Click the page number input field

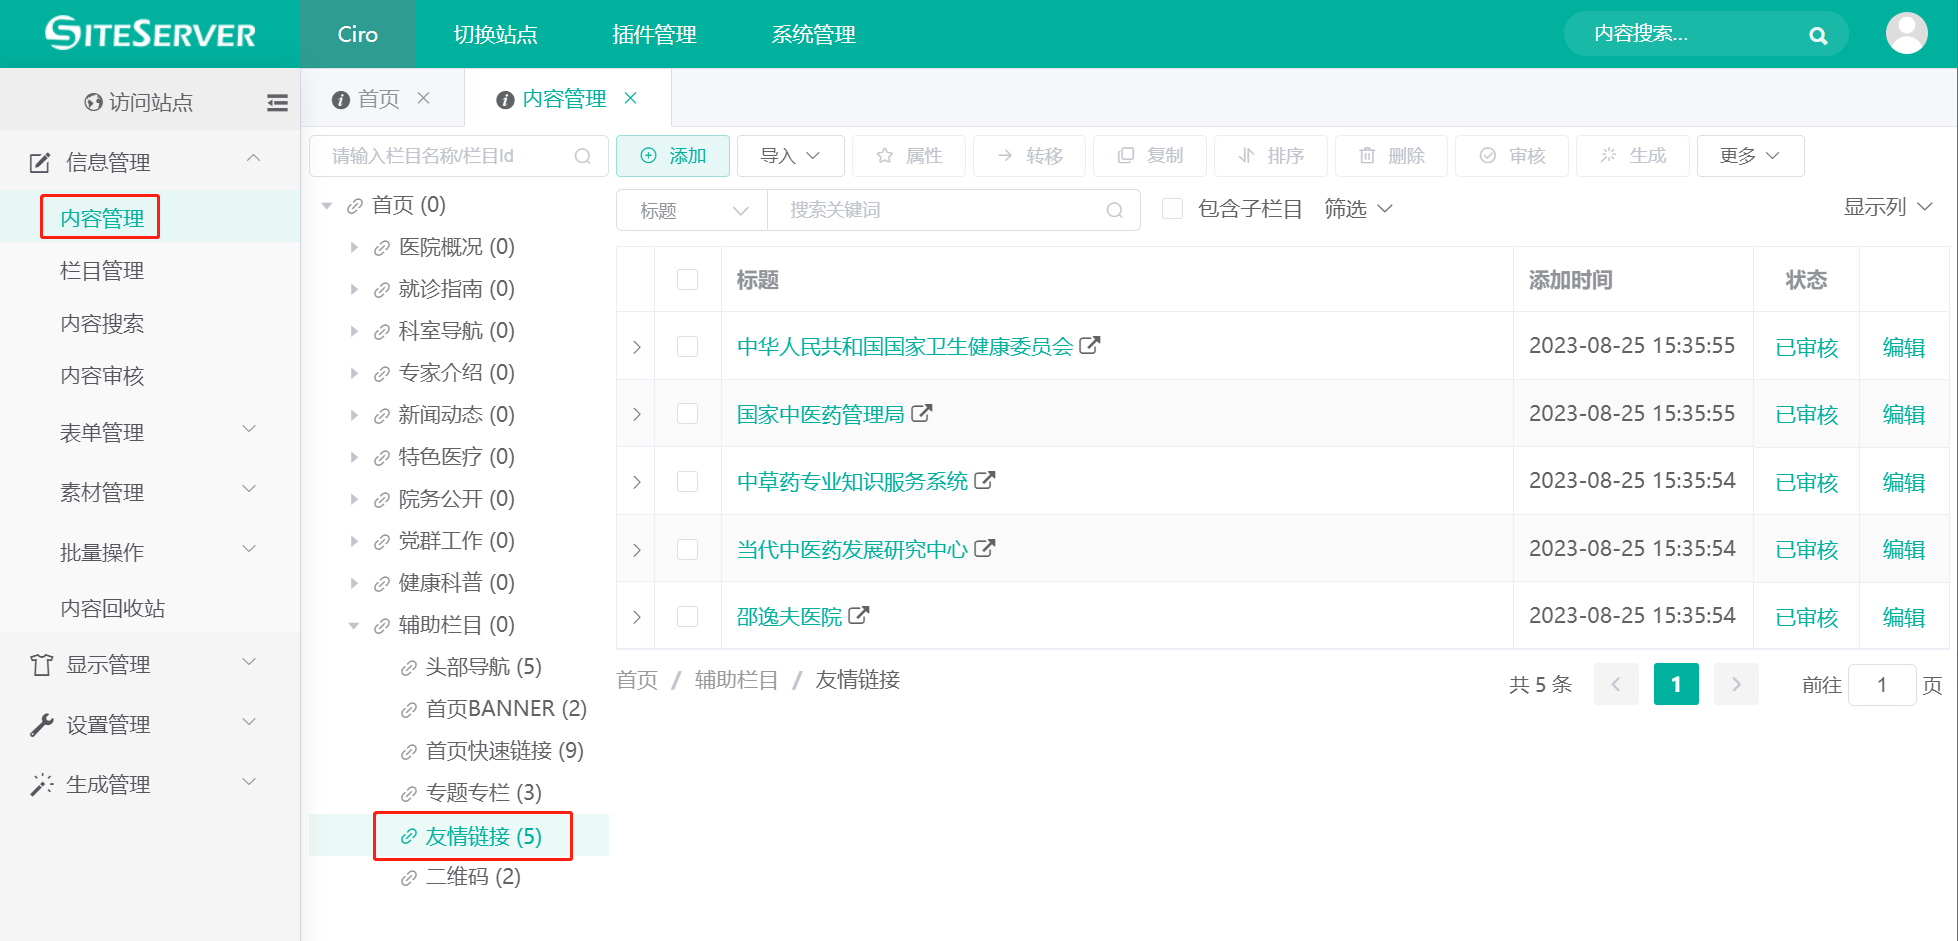[1882, 685]
